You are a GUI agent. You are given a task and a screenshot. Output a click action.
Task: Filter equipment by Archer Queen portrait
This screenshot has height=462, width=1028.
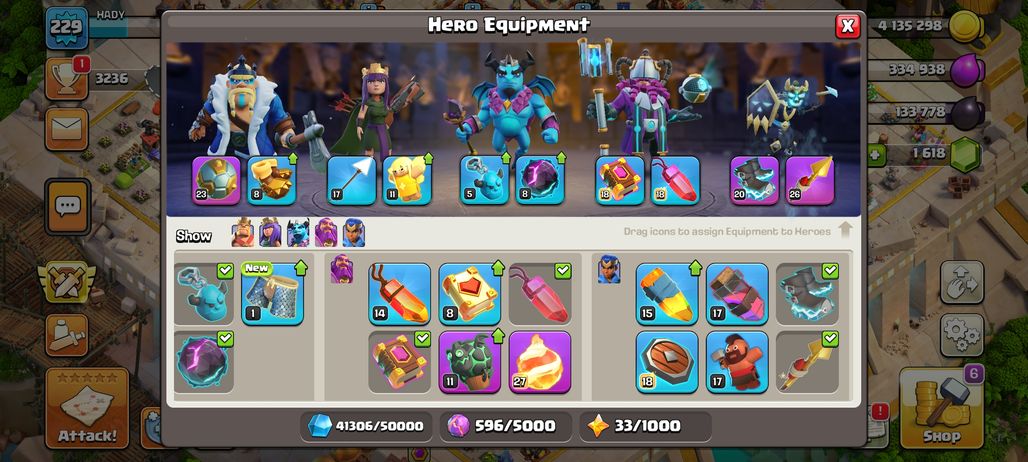click(x=269, y=233)
